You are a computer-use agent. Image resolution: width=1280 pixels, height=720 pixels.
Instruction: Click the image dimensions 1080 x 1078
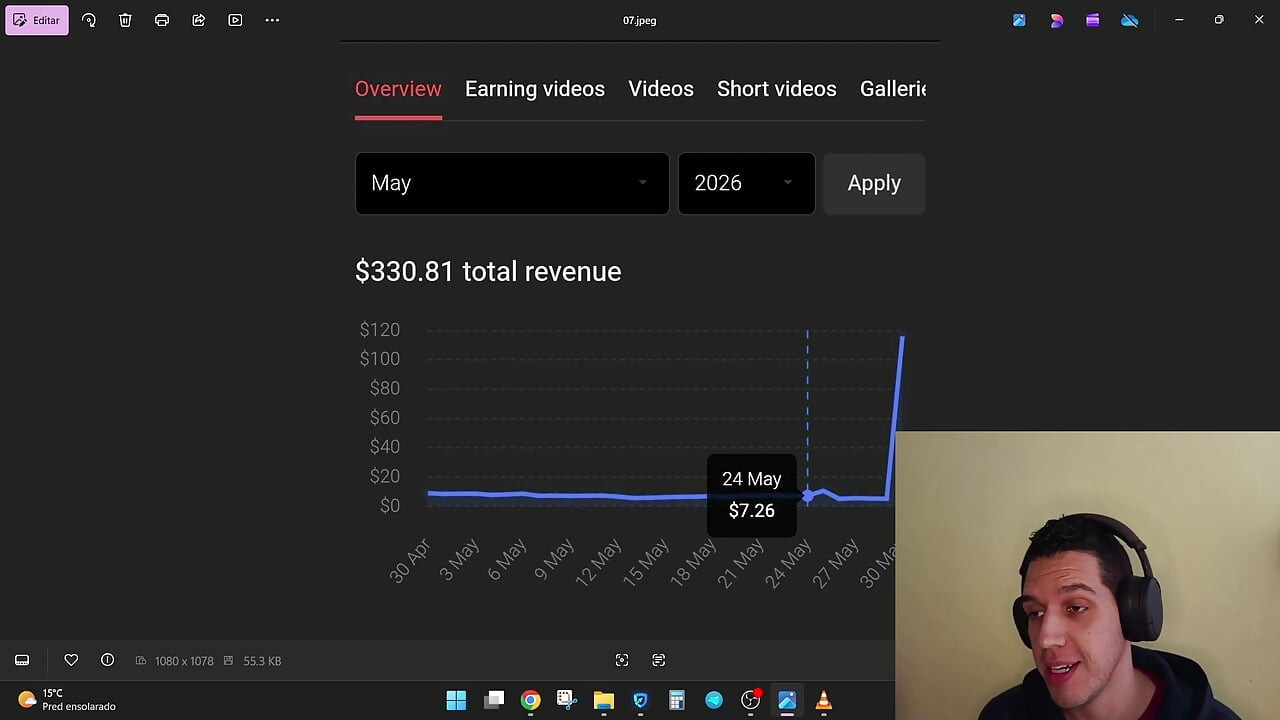[184, 661]
